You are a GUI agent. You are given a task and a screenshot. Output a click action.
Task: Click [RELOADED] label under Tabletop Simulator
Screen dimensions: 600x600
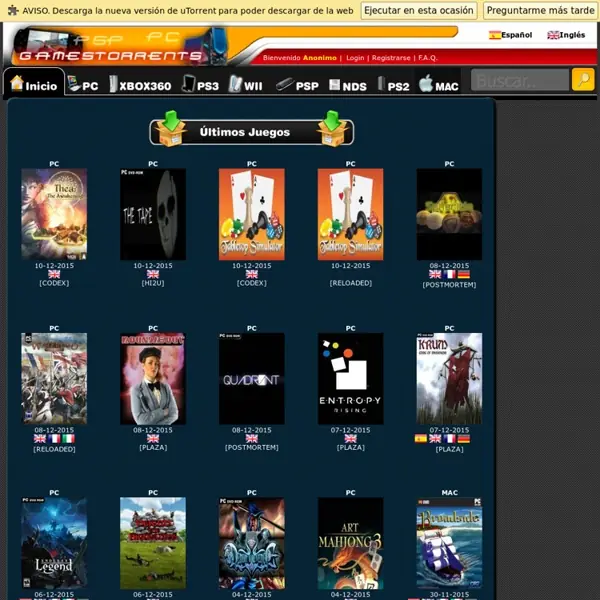click(351, 283)
